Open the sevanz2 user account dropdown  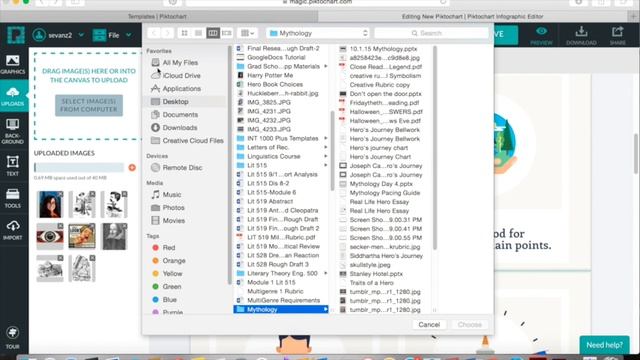[x=58, y=35]
